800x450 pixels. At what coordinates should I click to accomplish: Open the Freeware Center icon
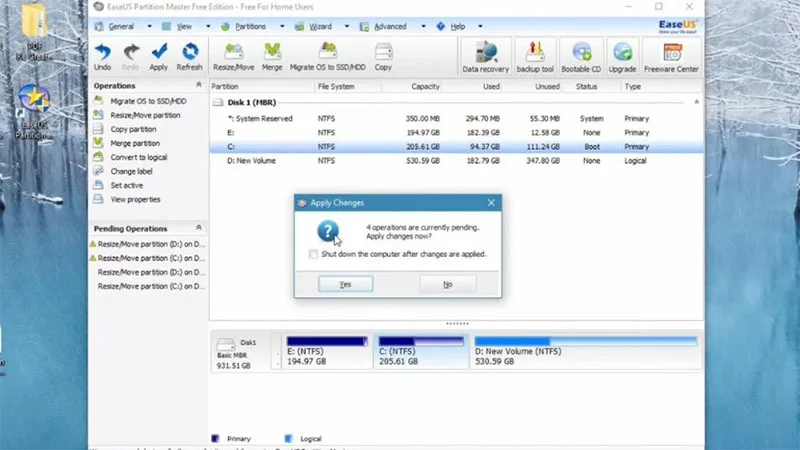click(671, 56)
